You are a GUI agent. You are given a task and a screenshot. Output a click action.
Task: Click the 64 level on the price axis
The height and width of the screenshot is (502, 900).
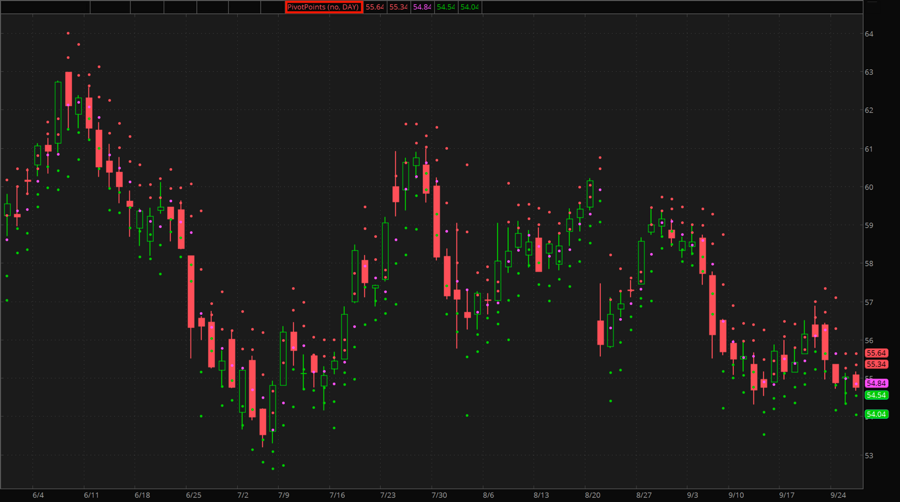pyautogui.click(x=870, y=34)
